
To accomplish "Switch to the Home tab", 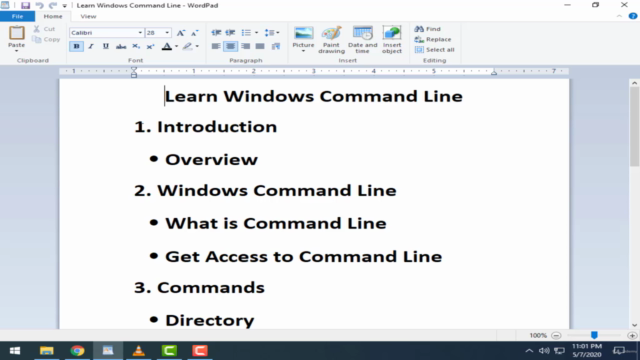I will [x=53, y=16].
